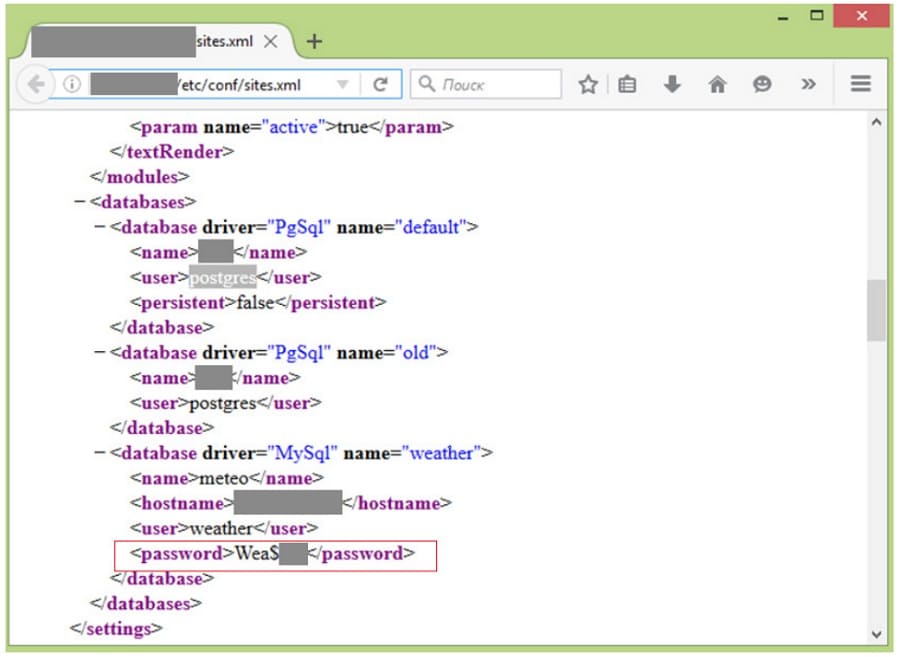Screen dimensions: 900x657
Task: Collapse the databases XML node
Action: pos(80,202)
